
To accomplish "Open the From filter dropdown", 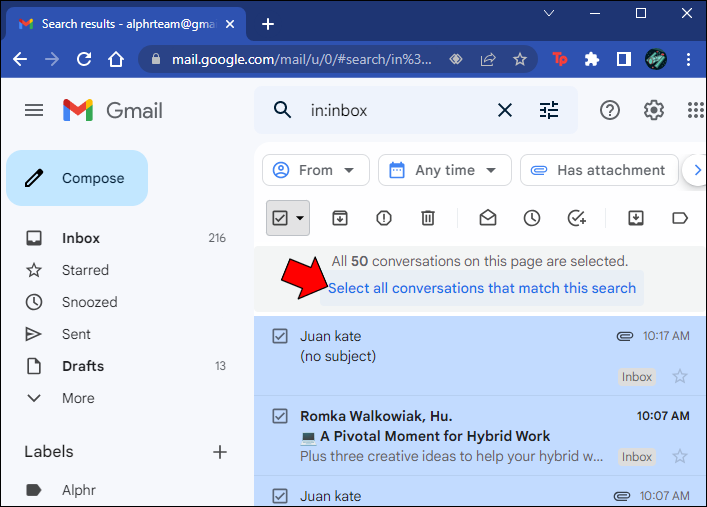I will [316, 170].
